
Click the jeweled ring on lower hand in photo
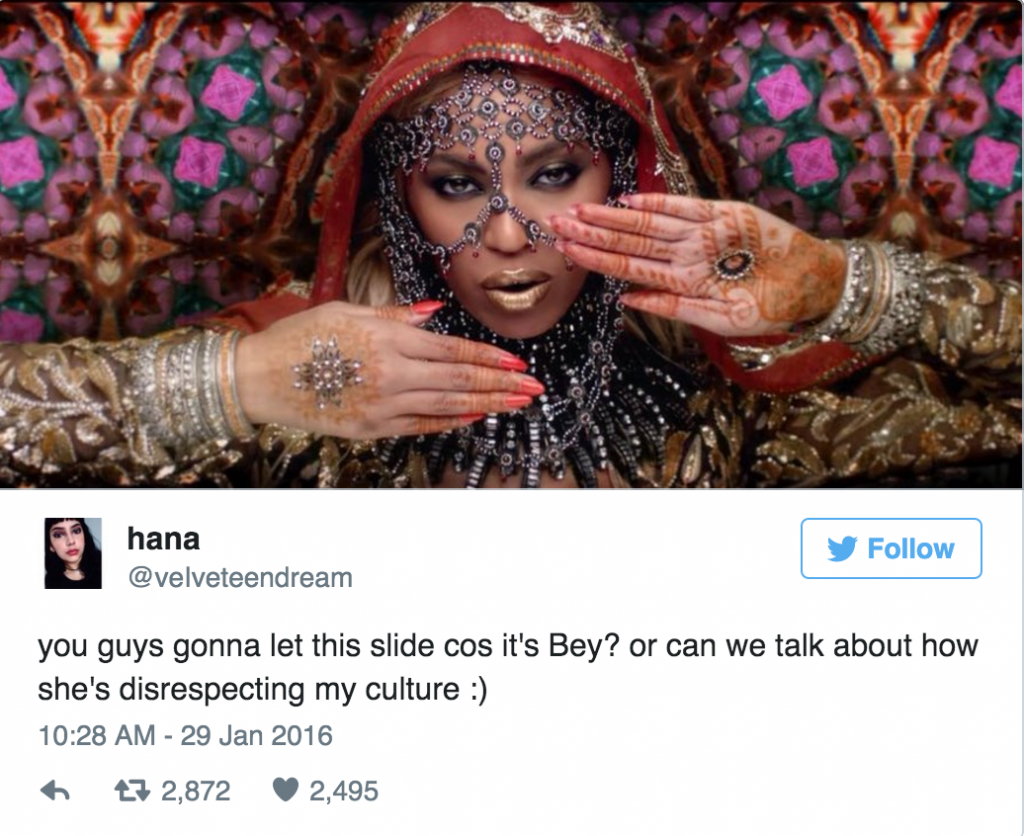327,372
